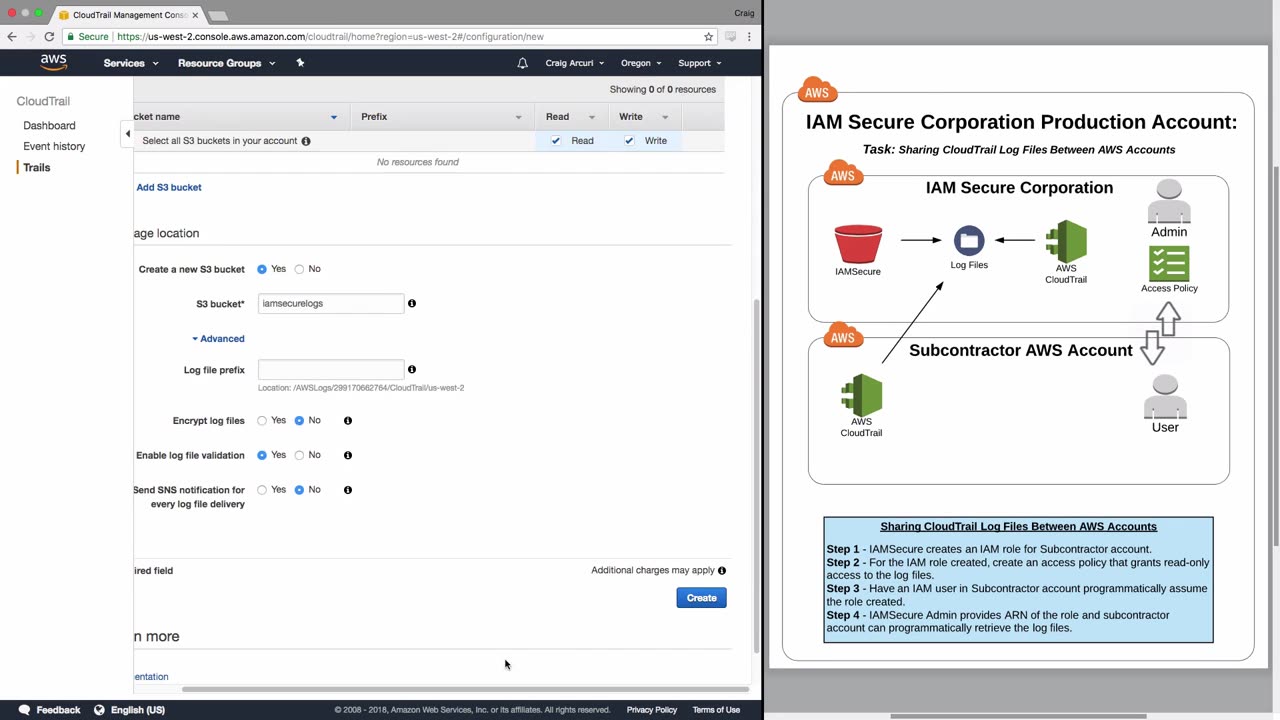Close the CloudTrail Management Console tab

pyautogui.click(x=195, y=15)
